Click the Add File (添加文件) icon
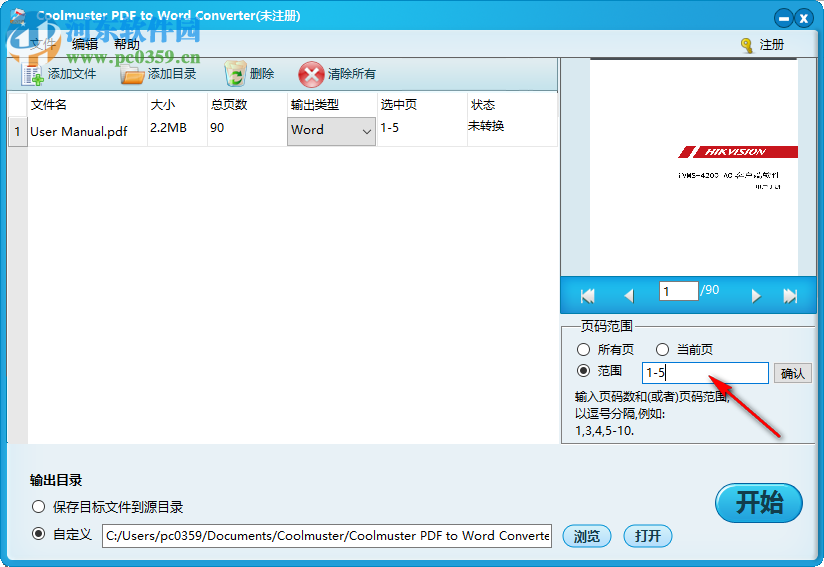The height and width of the screenshot is (567, 824). tap(32, 75)
